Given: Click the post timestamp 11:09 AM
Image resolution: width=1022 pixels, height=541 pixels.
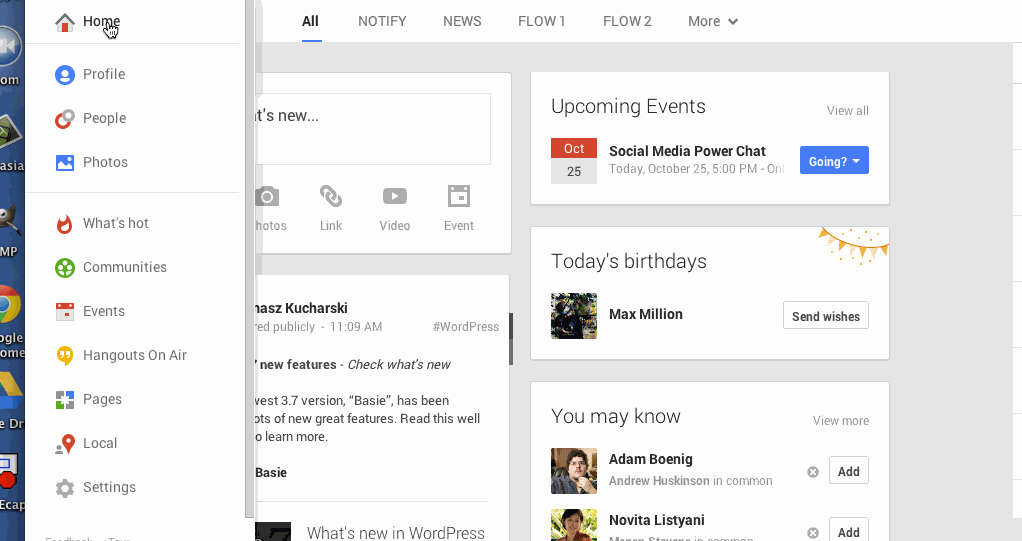Looking at the screenshot, I should point(356,327).
